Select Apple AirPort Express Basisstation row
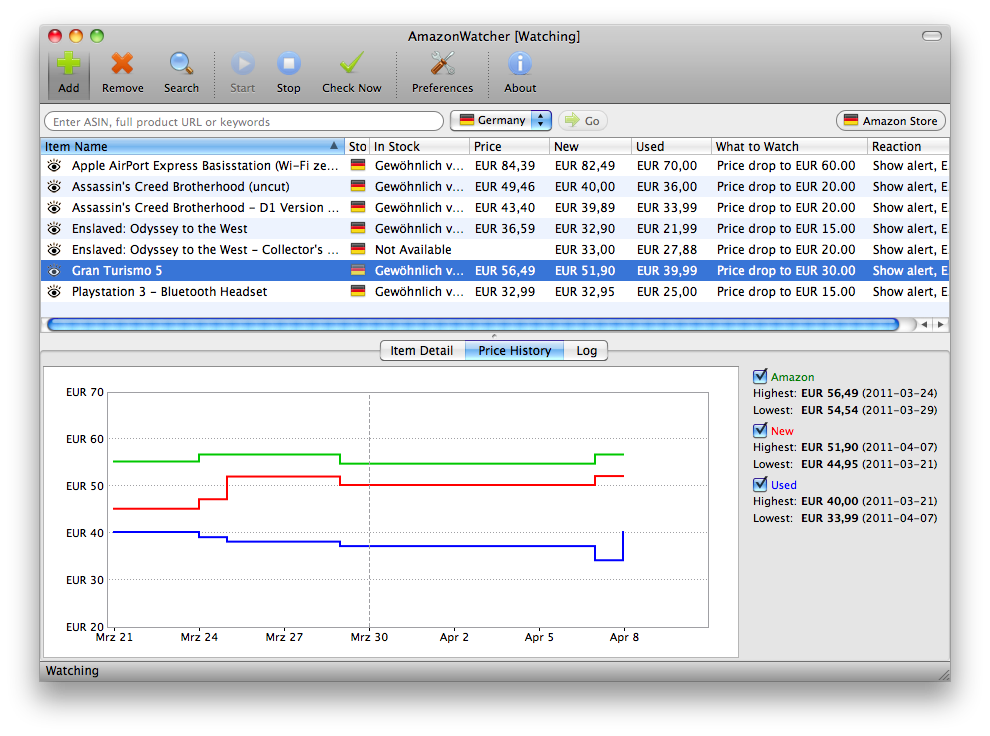Image resolution: width=990 pixels, height=736 pixels. [x=494, y=165]
